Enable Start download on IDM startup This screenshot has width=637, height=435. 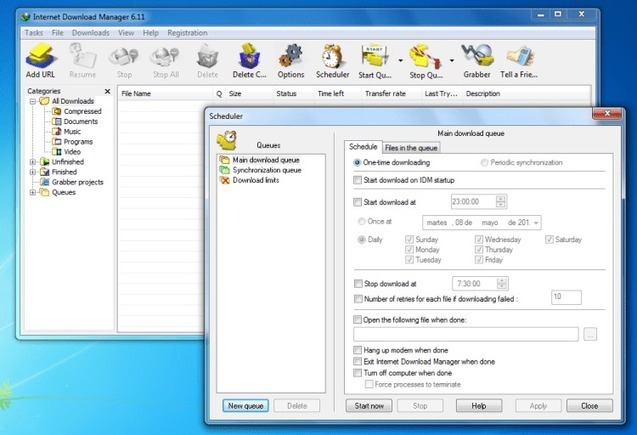click(x=358, y=181)
